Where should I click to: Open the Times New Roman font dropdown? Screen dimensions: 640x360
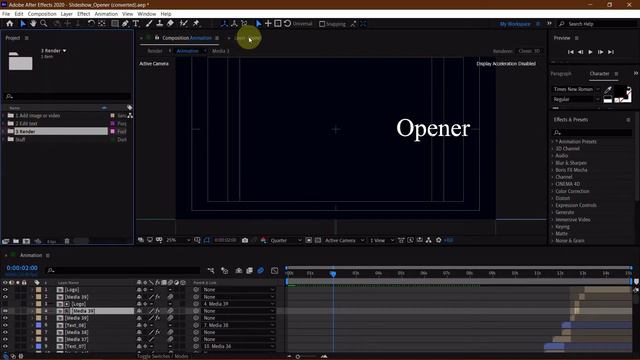click(576, 89)
